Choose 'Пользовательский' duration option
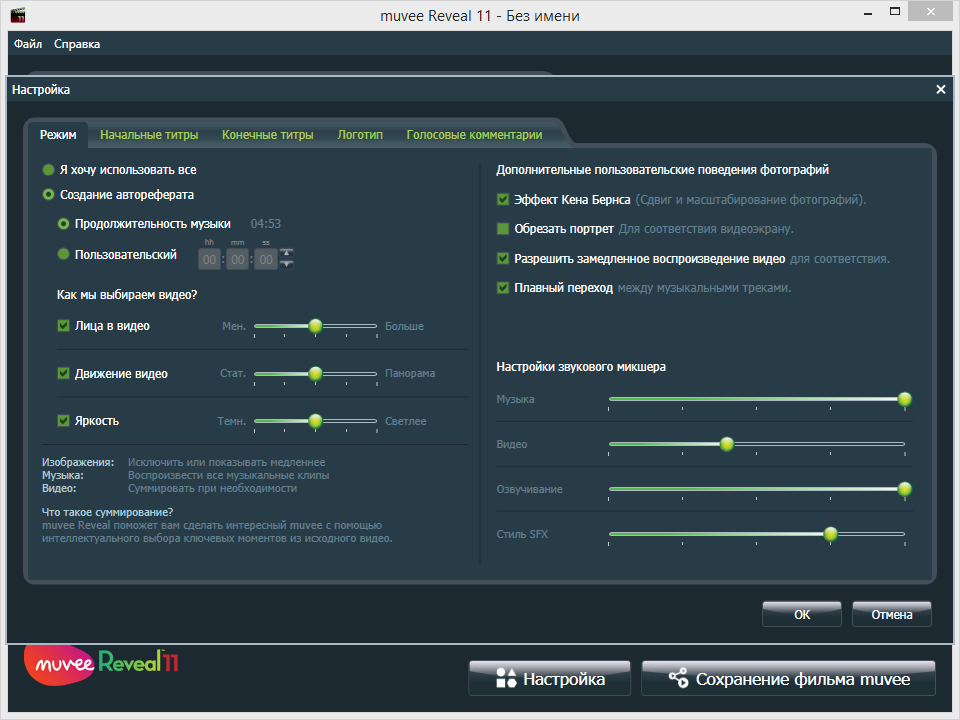Screen dimensions: 960x720 pos(65,255)
